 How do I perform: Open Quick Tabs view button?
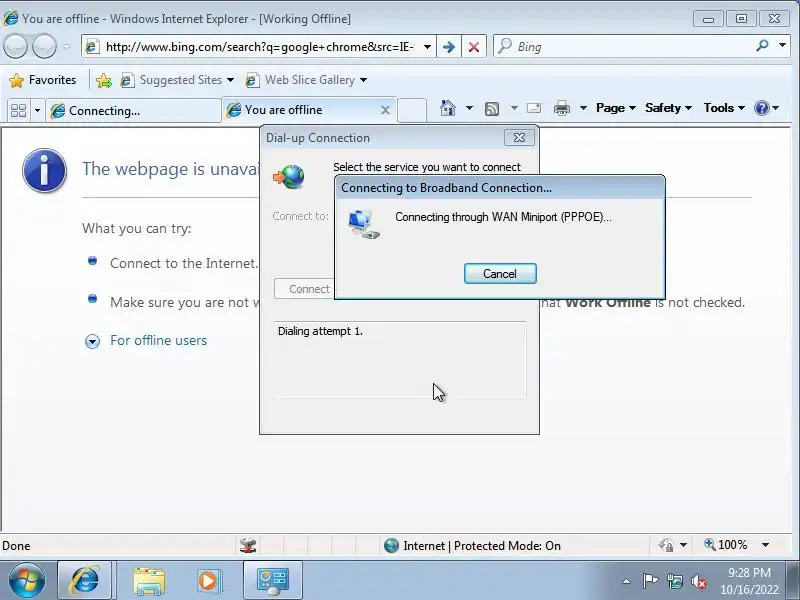tap(18, 110)
